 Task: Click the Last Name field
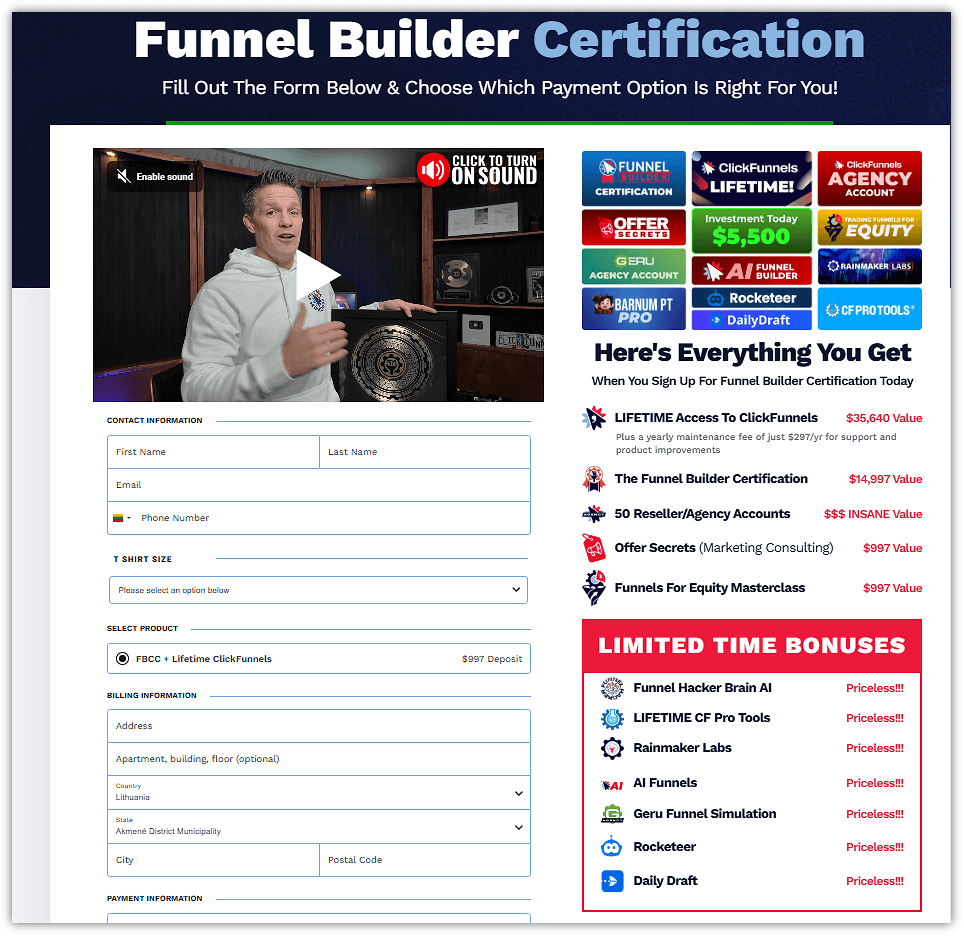[x=425, y=452]
